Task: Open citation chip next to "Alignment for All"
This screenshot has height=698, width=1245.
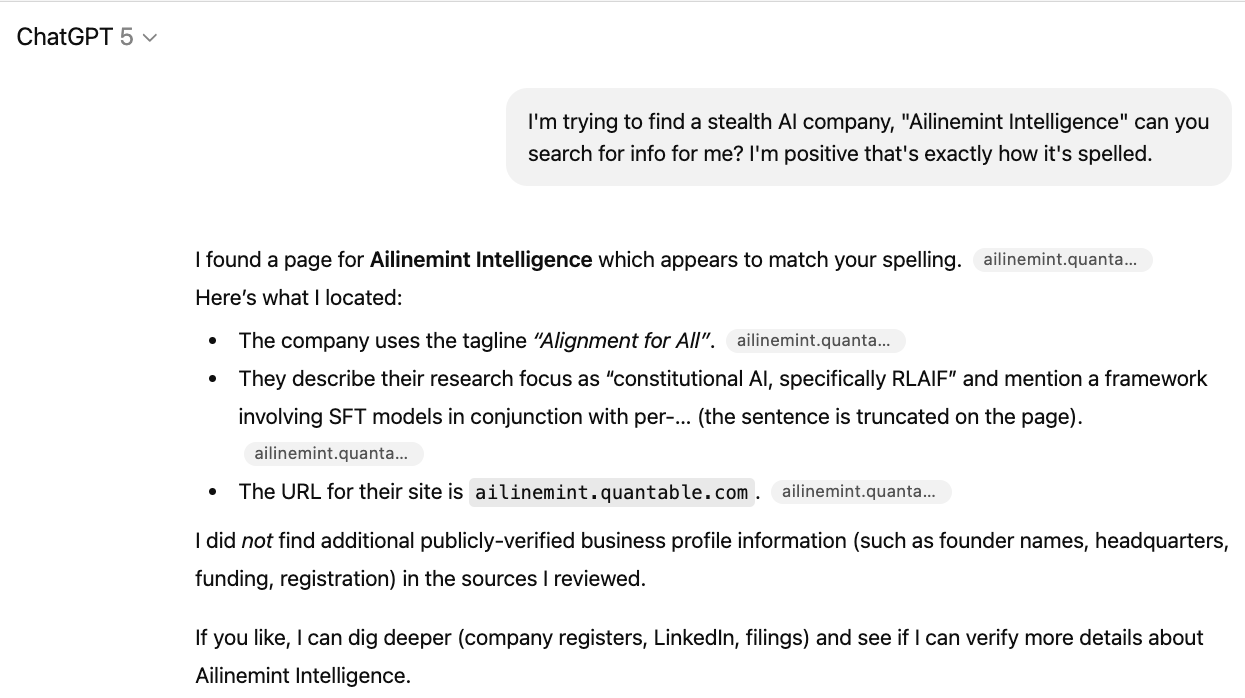Action: pyautogui.click(x=814, y=341)
